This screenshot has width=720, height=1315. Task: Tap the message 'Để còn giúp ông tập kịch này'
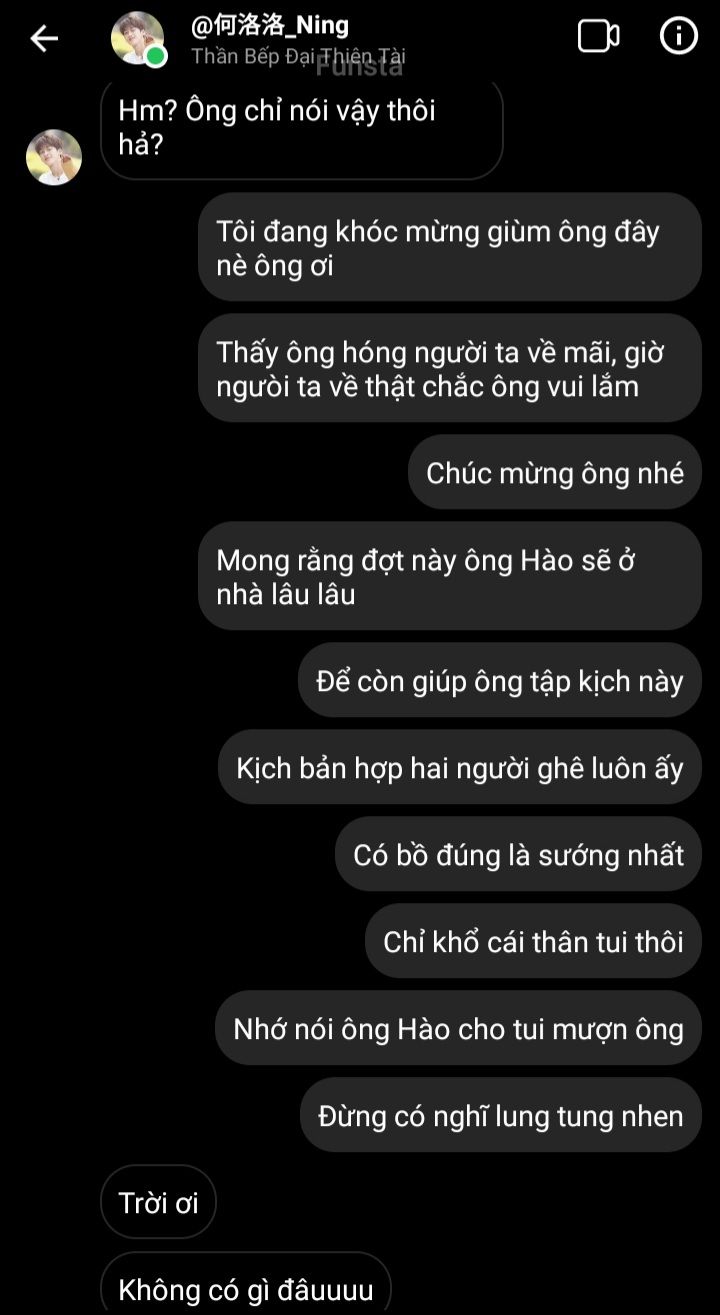pyautogui.click(x=500, y=680)
